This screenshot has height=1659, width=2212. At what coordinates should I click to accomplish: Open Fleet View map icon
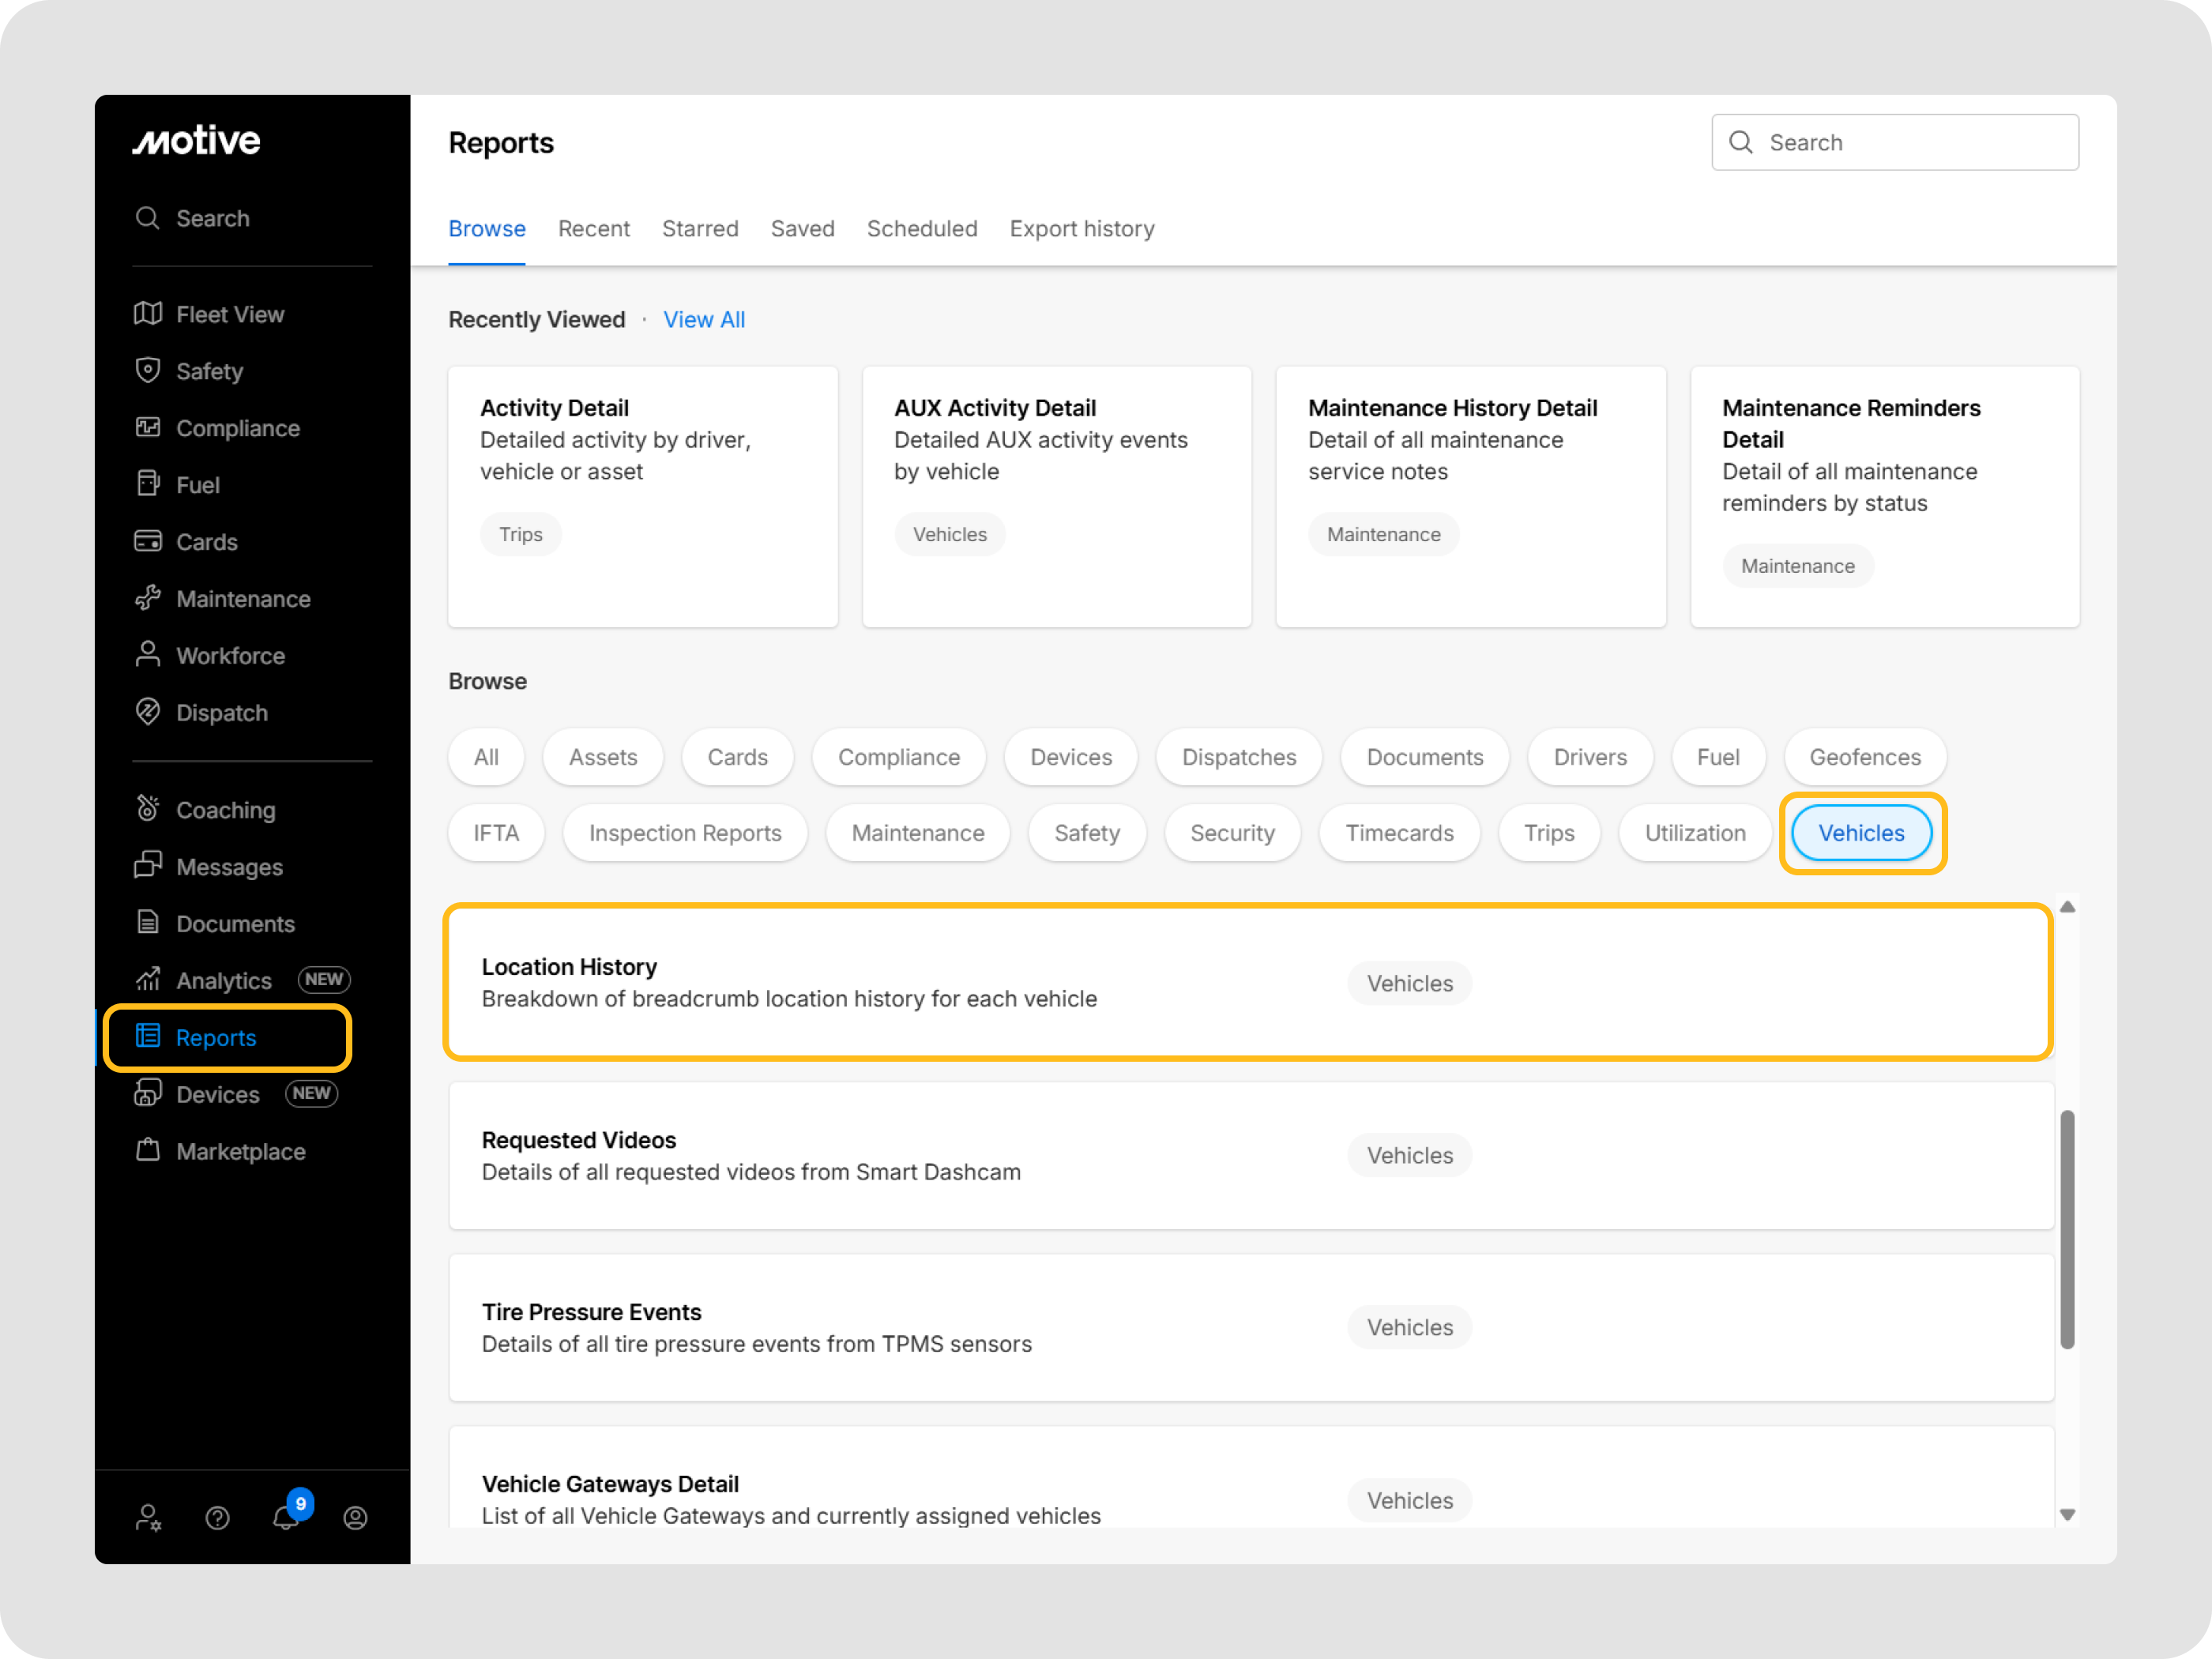click(148, 314)
